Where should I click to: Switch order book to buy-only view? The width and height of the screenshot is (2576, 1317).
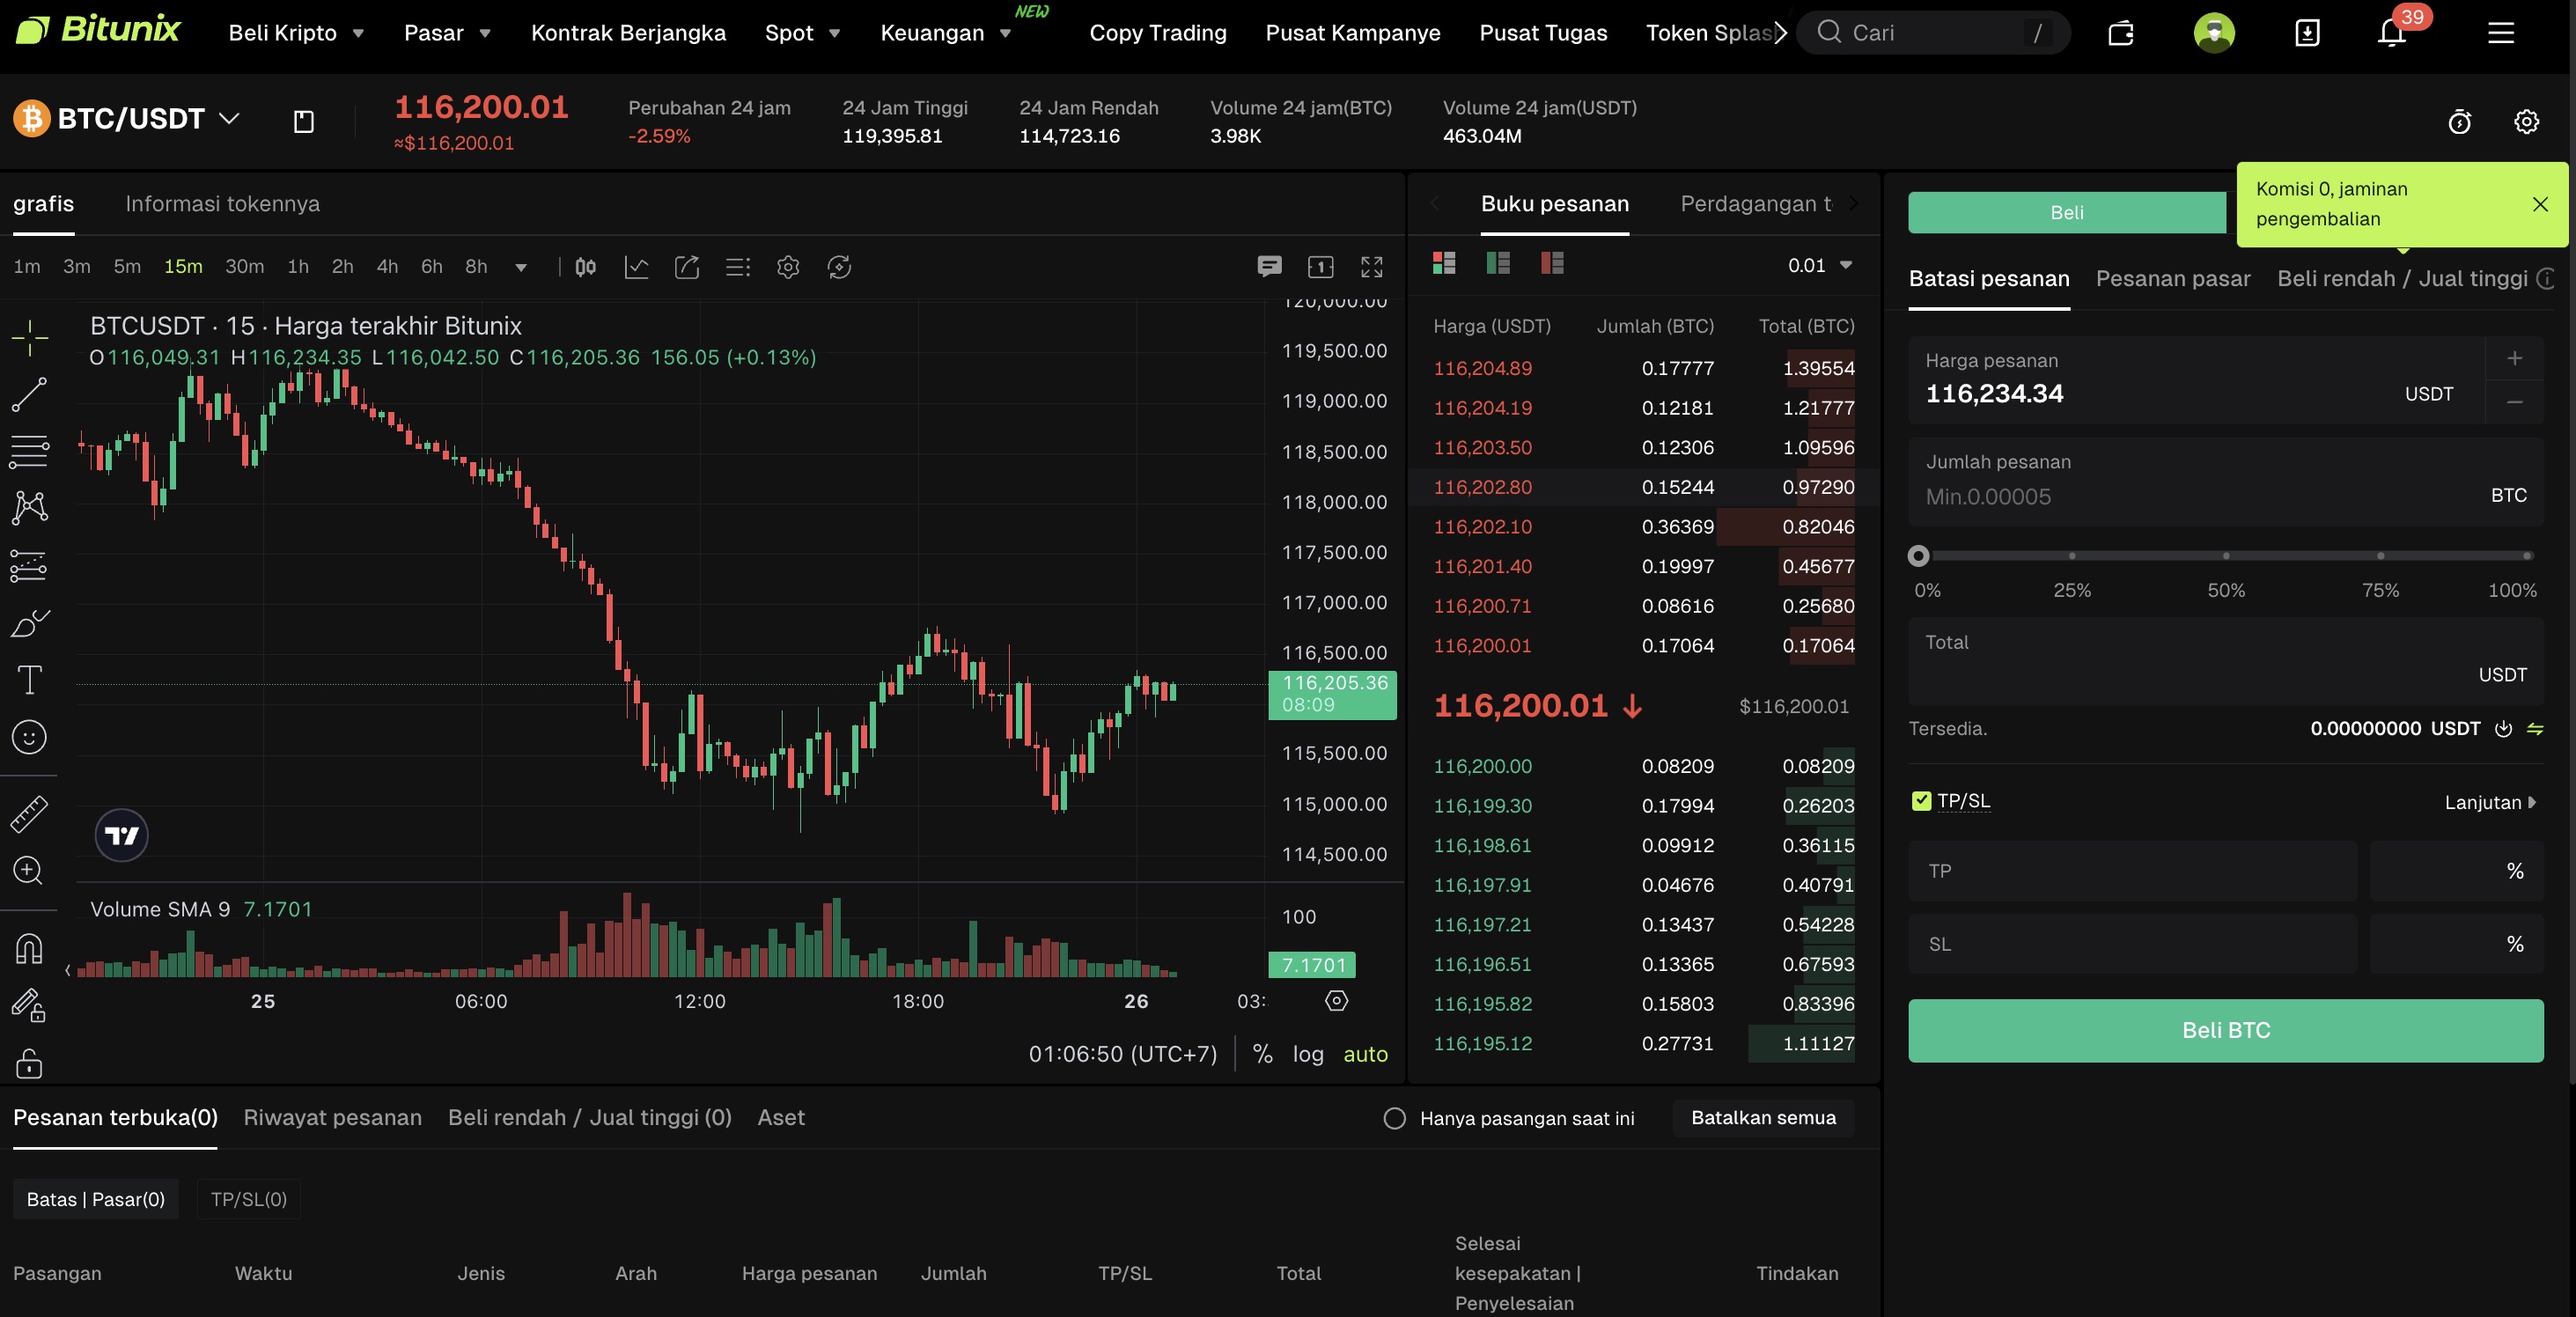1497,263
